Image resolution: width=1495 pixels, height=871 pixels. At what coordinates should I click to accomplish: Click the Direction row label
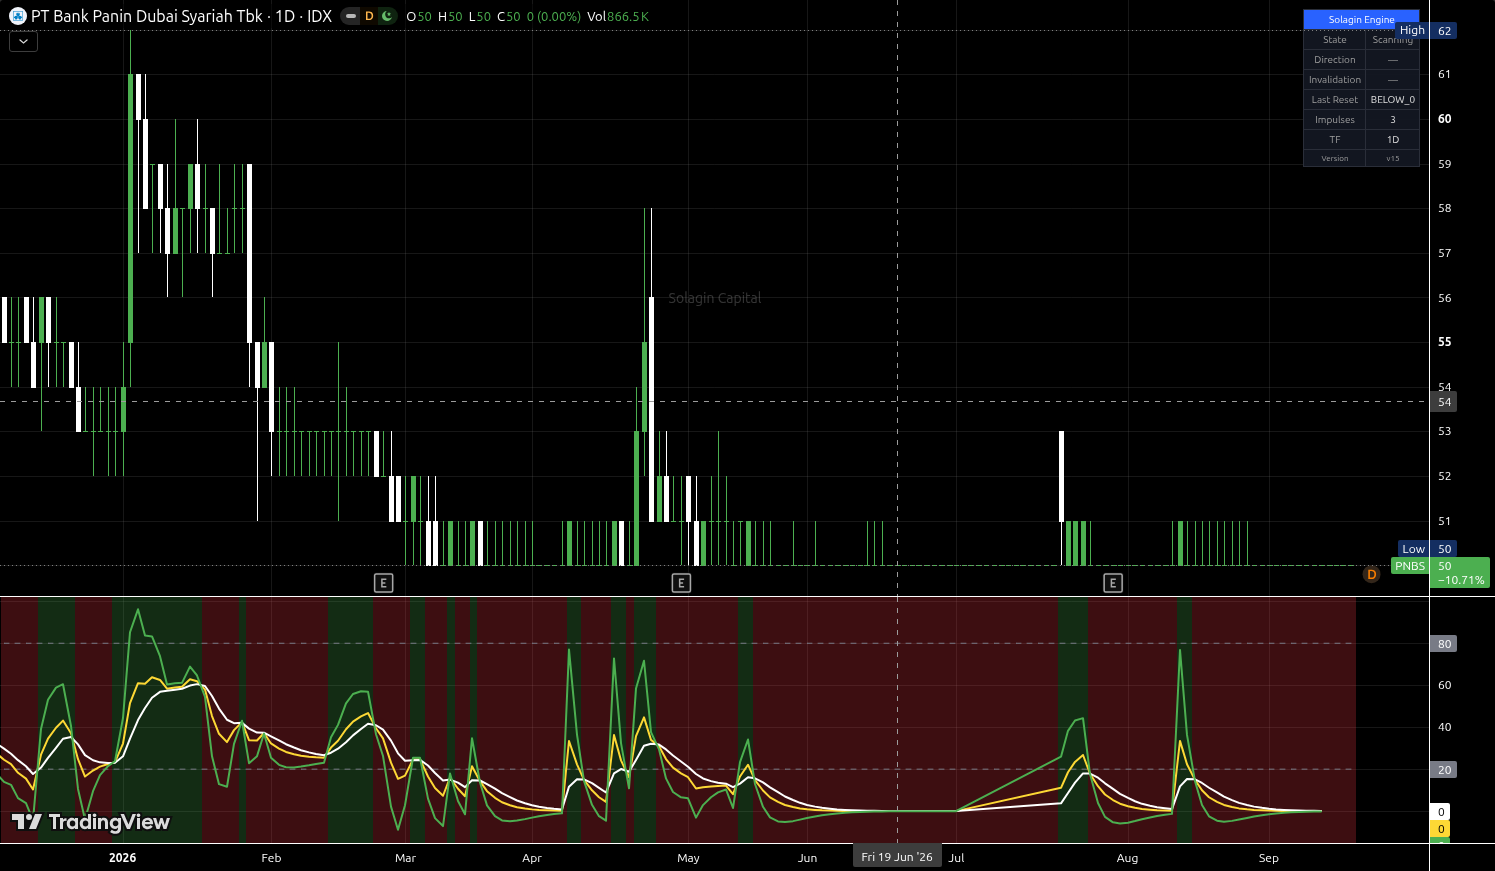point(1335,60)
